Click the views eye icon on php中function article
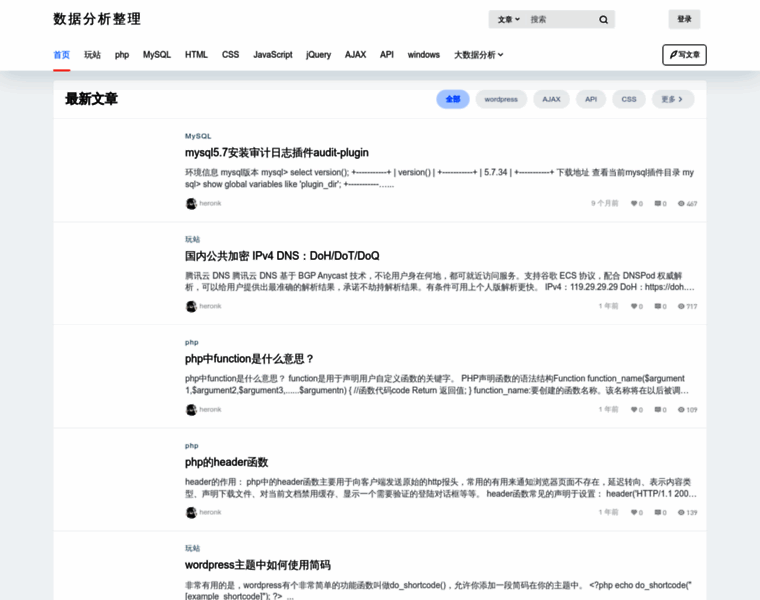The width and height of the screenshot is (760, 600). [681, 410]
